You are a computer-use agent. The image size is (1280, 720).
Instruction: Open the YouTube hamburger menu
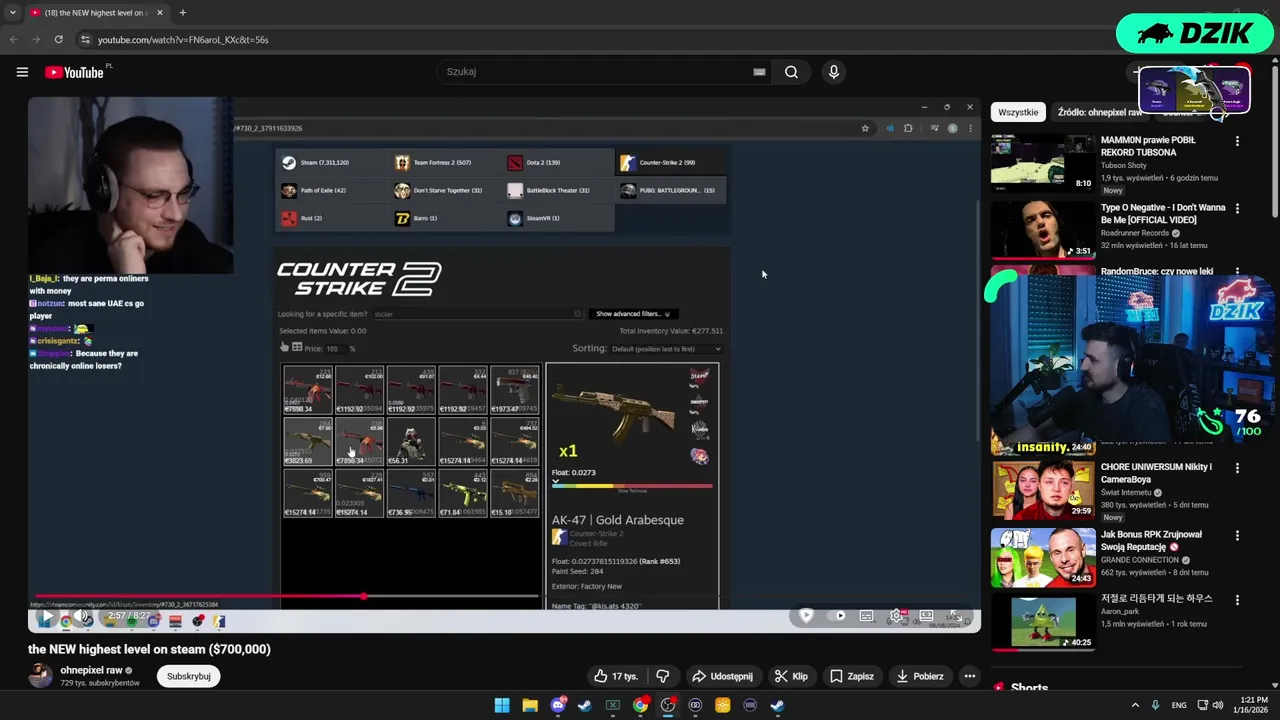pos(22,72)
